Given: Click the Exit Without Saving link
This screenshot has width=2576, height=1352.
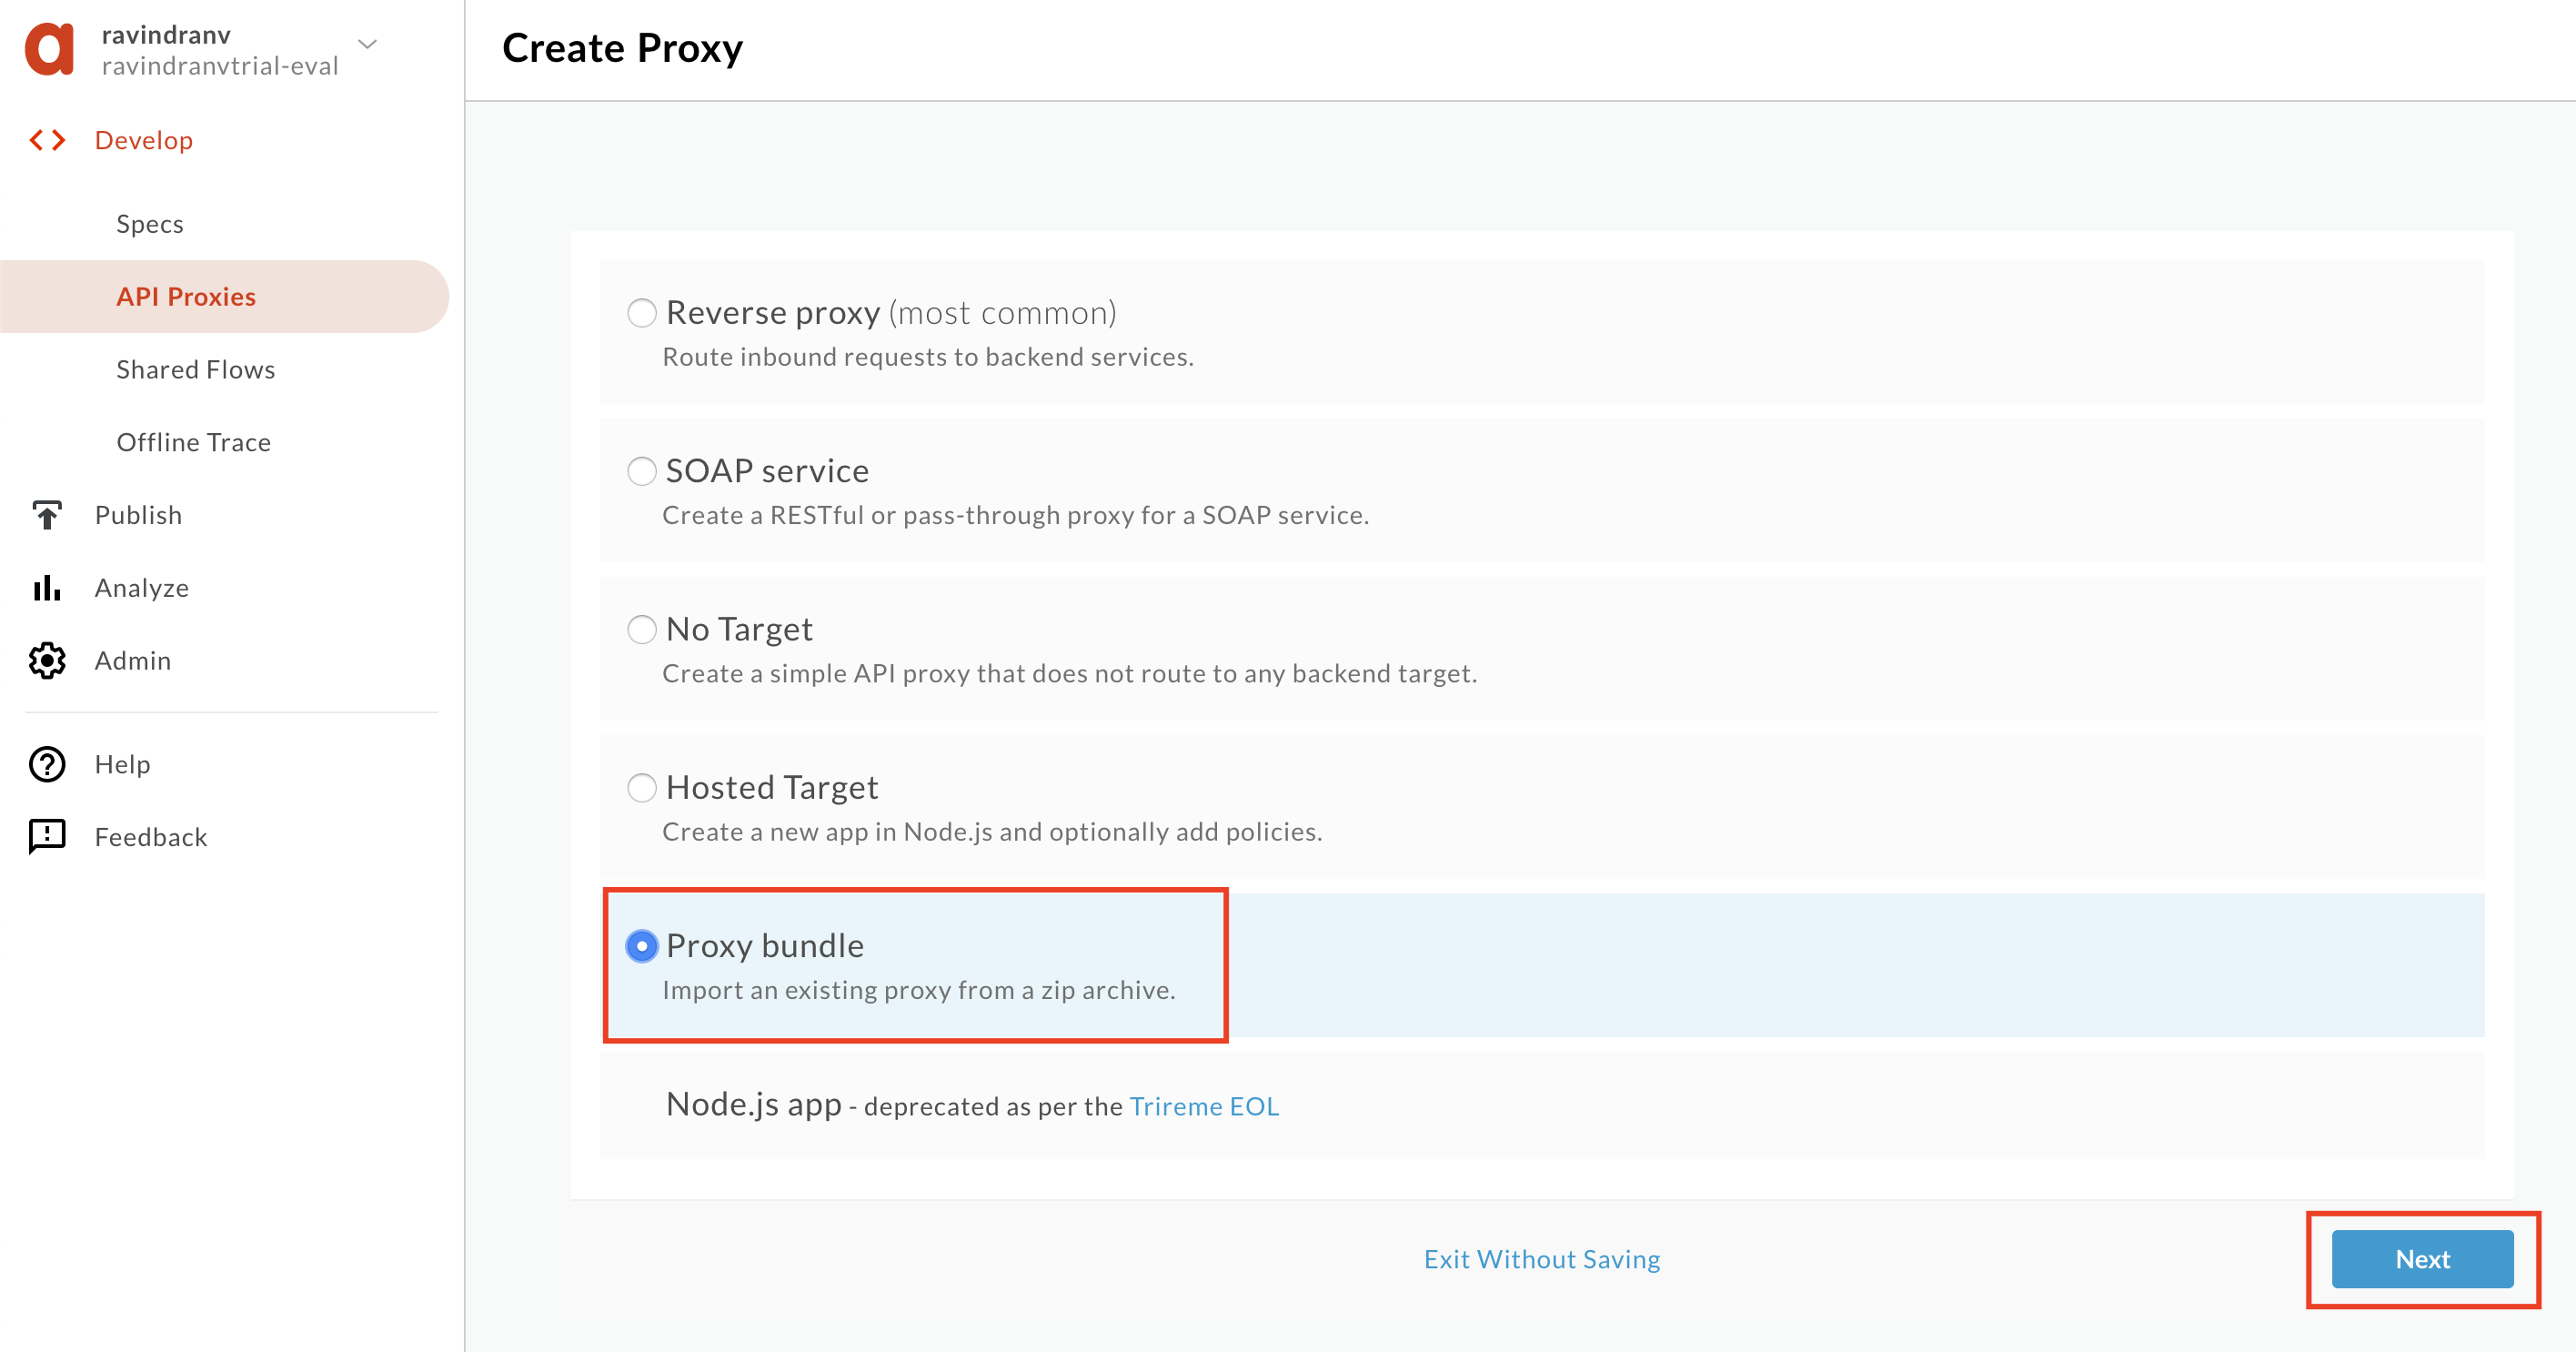Looking at the screenshot, I should pos(1542,1259).
